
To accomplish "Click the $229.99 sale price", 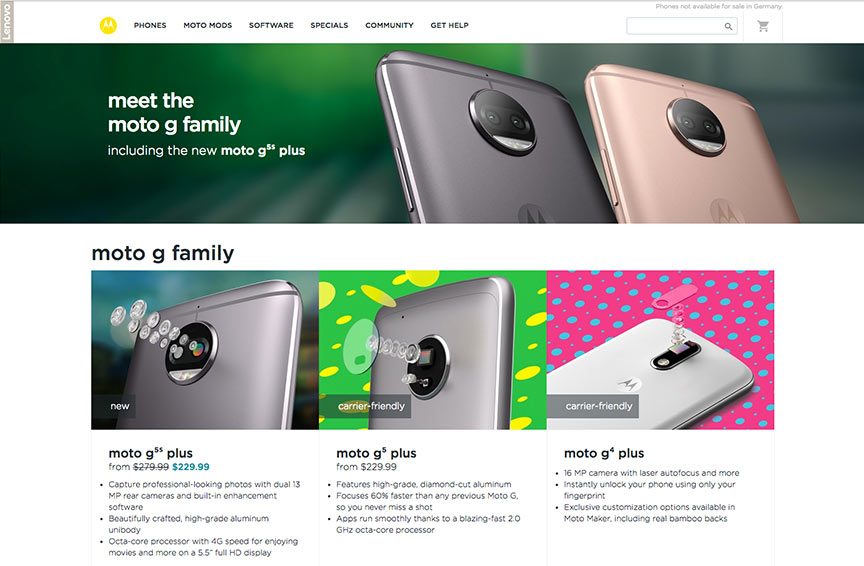I will (x=191, y=467).
